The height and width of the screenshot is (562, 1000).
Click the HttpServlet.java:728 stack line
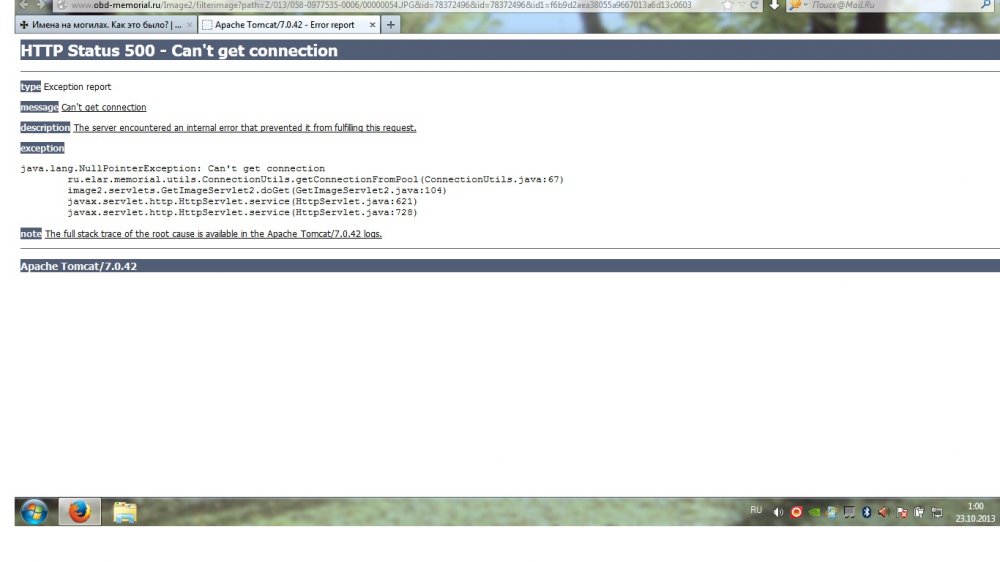242,212
